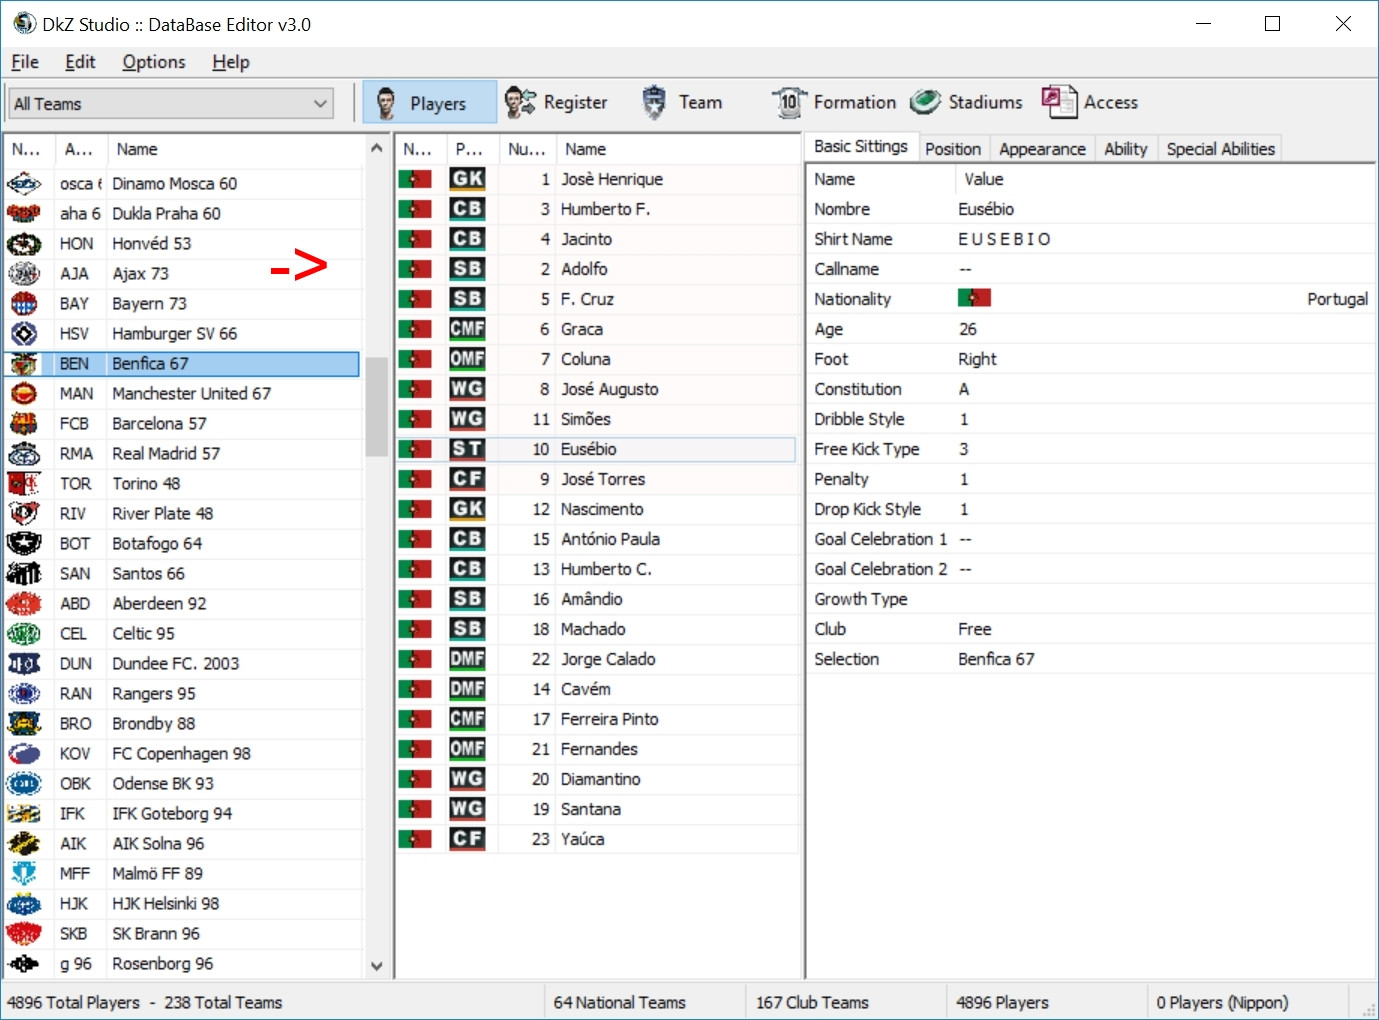This screenshot has width=1379, height=1020.
Task: Click the Barcelona 57 crest
Action: [24, 423]
